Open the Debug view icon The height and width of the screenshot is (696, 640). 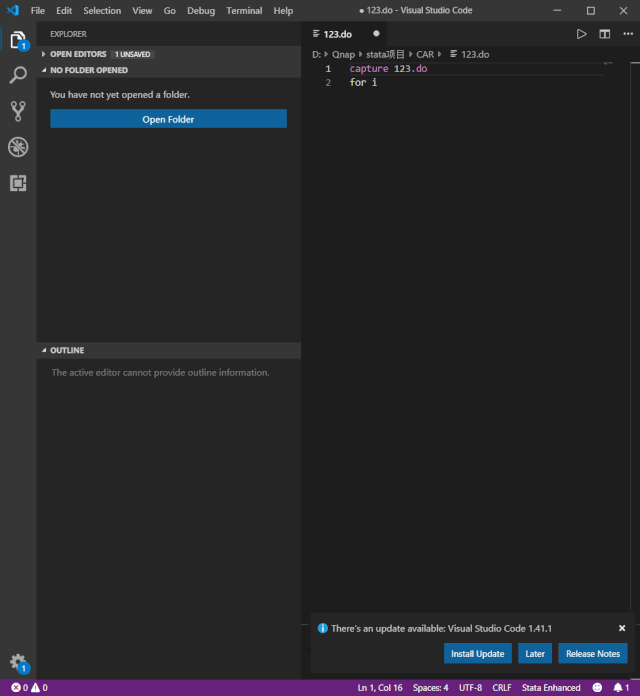pyautogui.click(x=18, y=147)
